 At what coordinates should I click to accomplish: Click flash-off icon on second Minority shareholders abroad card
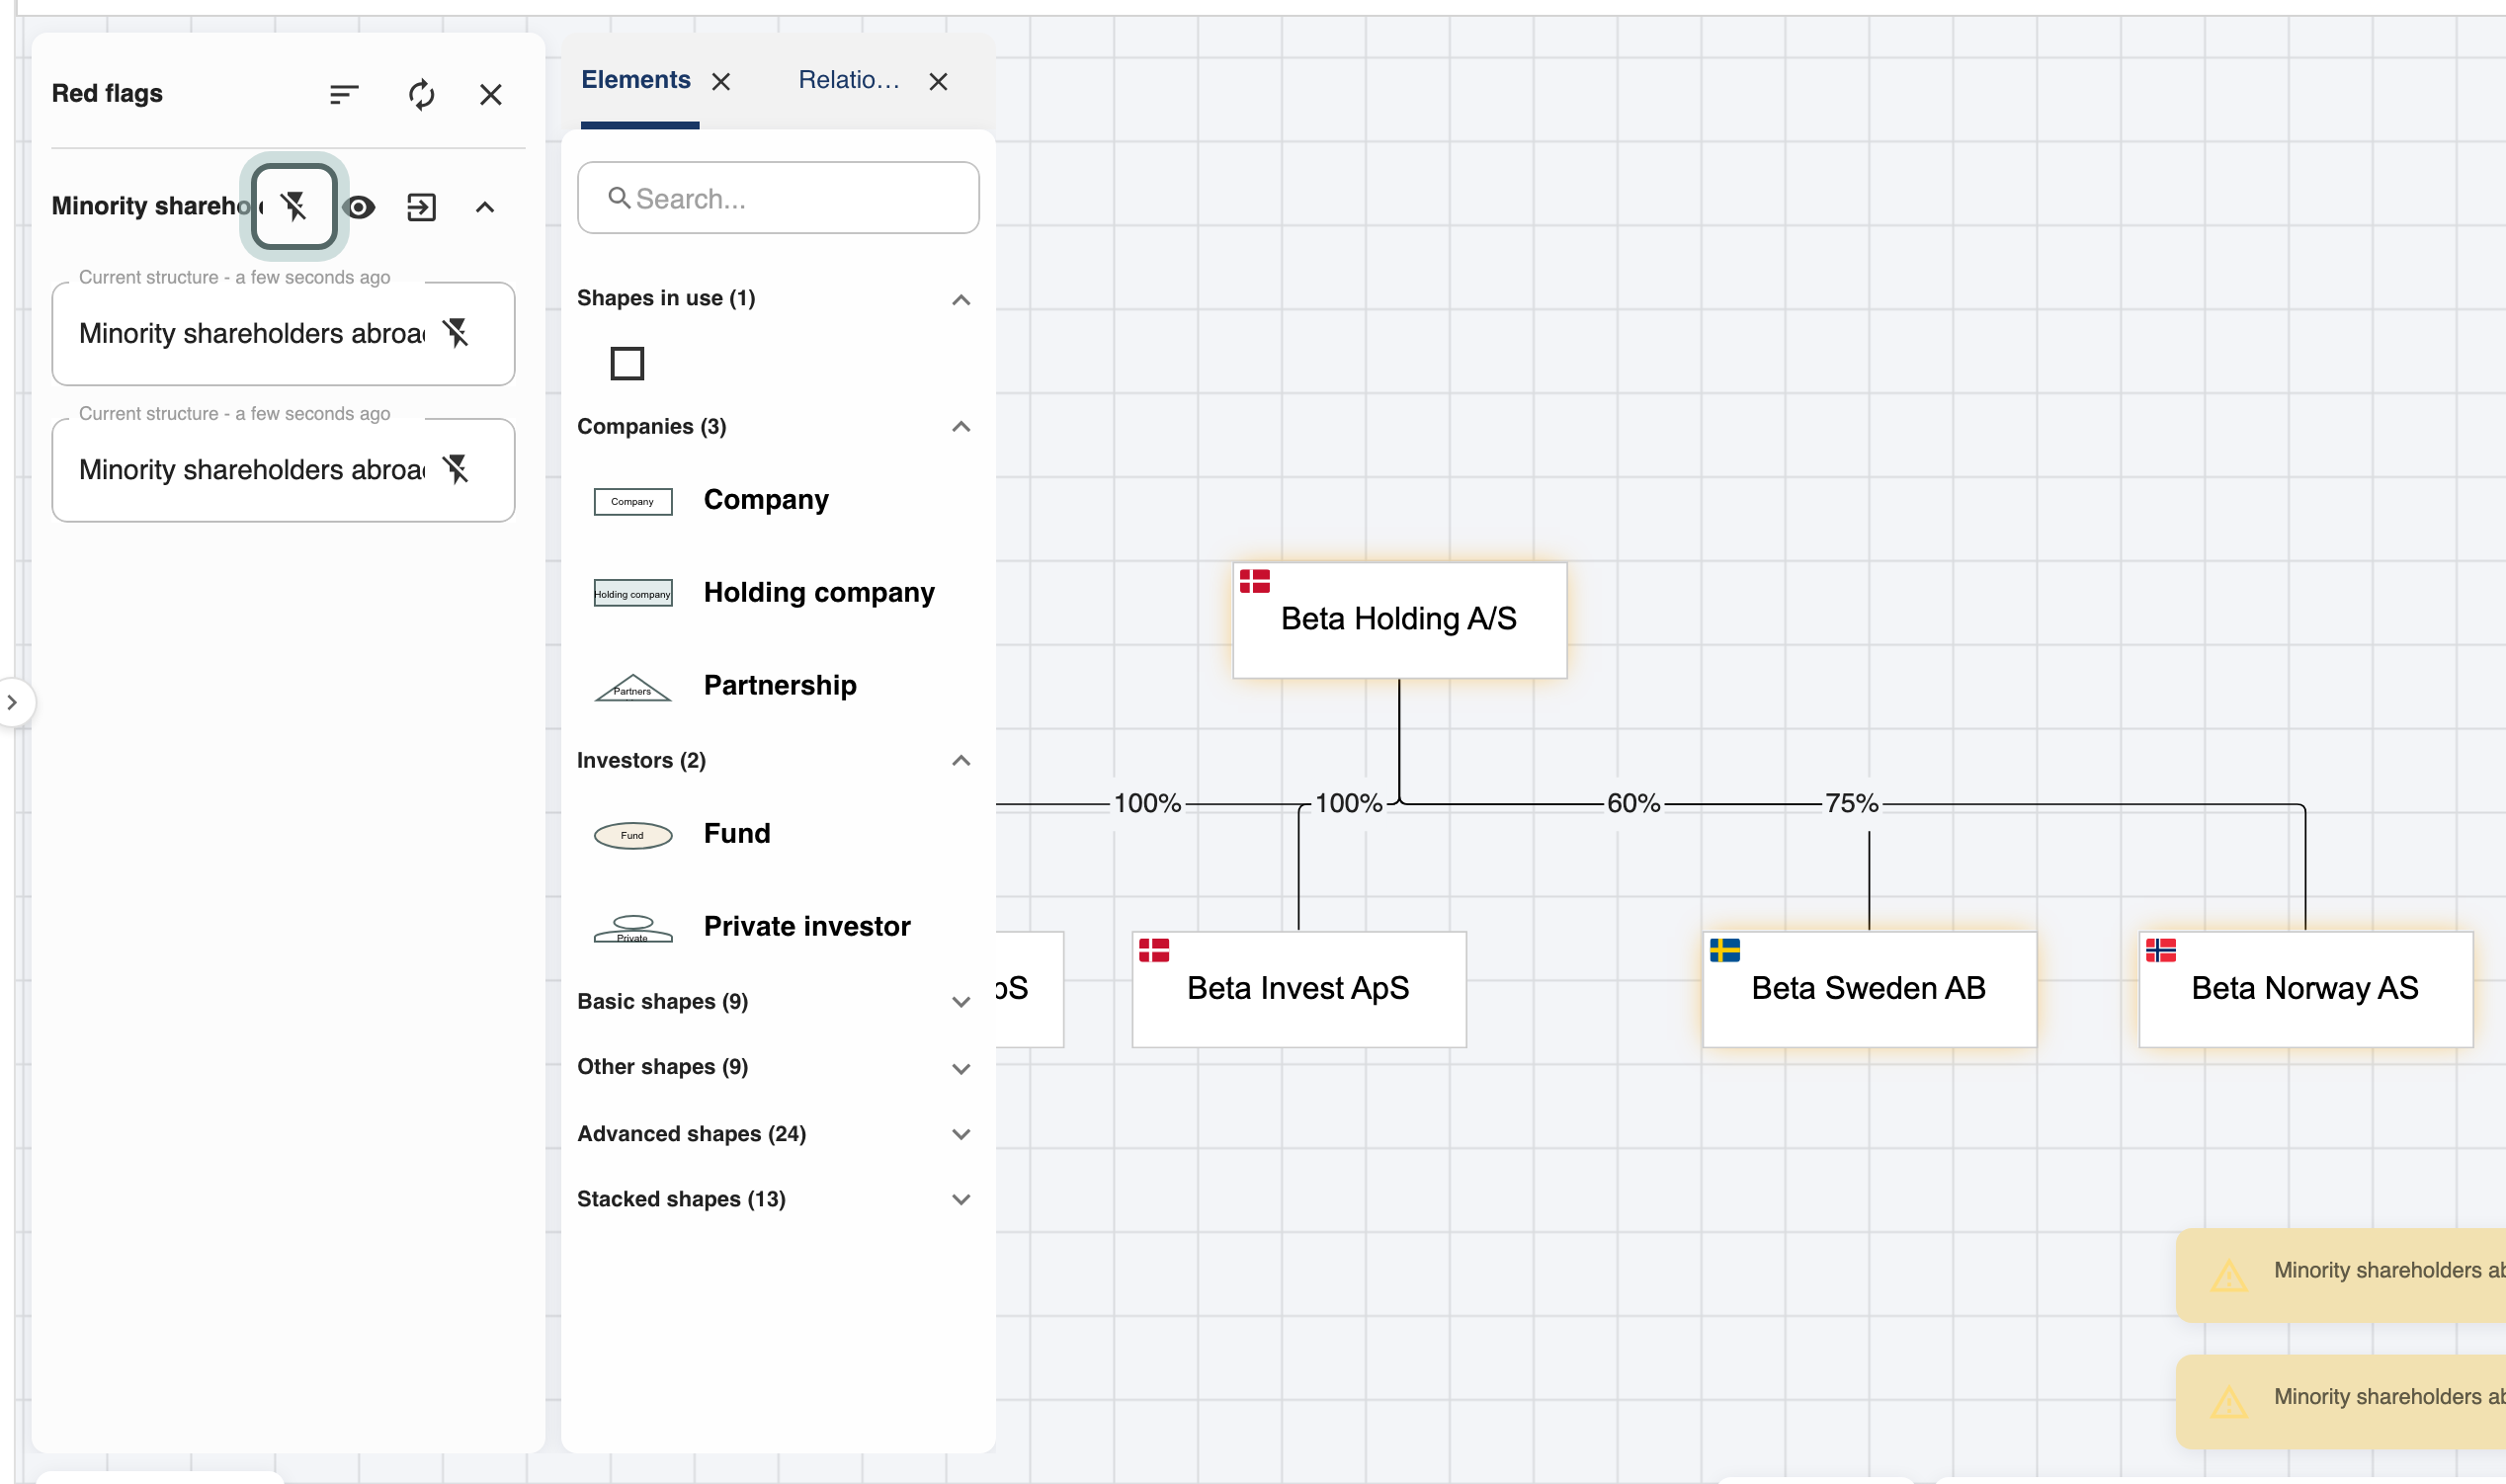[x=456, y=468]
